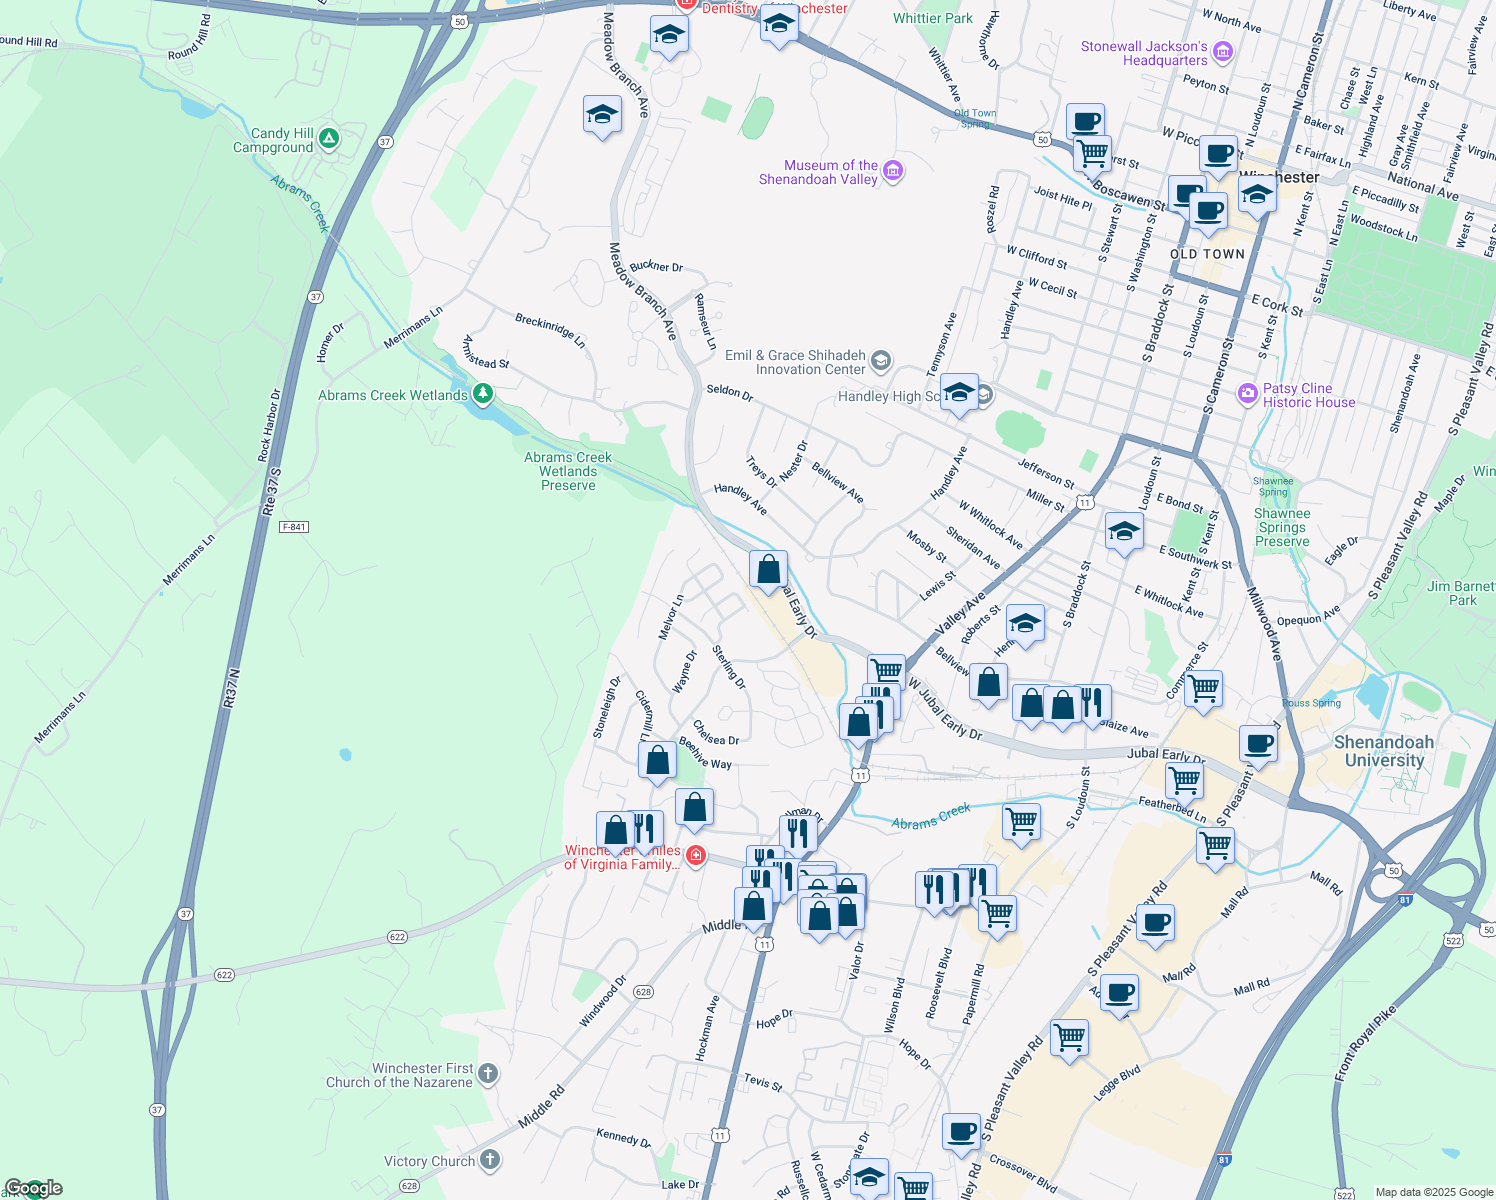
Task: Select the Winchester Smiles medical marker
Action: click(696, 856)
